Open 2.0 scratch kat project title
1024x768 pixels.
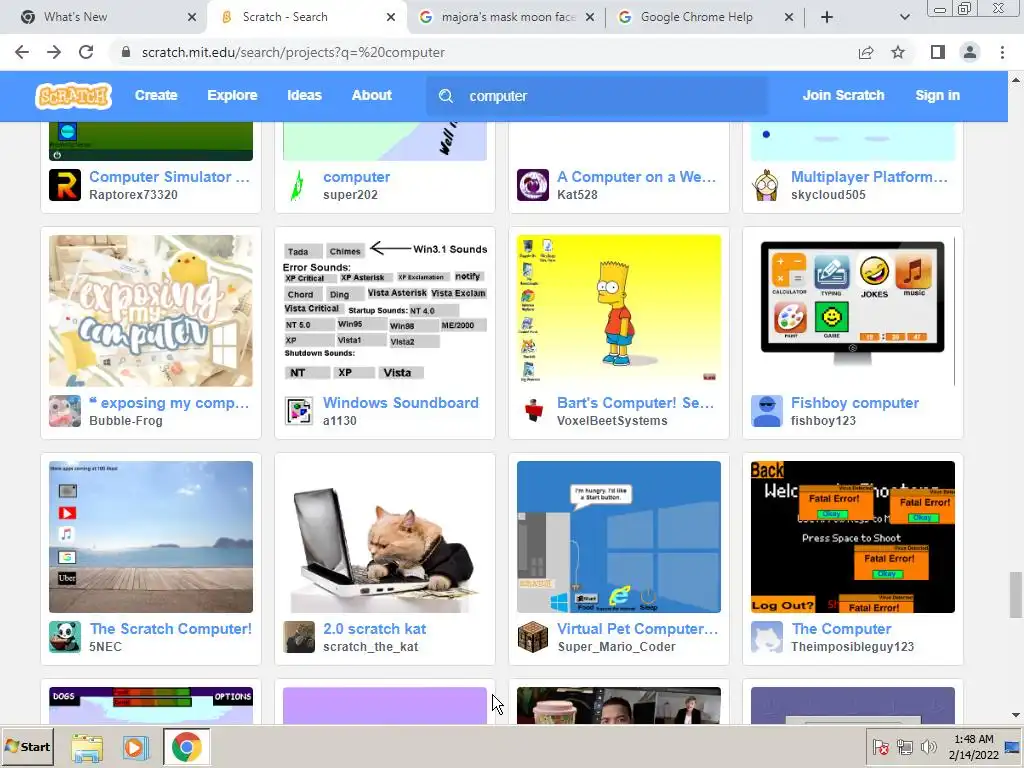[374, 628]
